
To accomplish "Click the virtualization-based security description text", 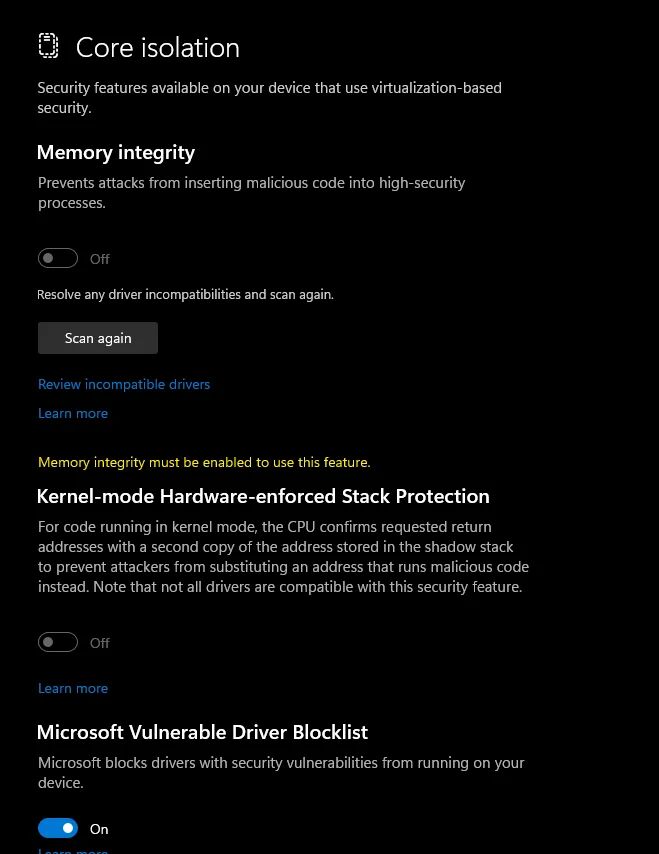I will 270,97.
